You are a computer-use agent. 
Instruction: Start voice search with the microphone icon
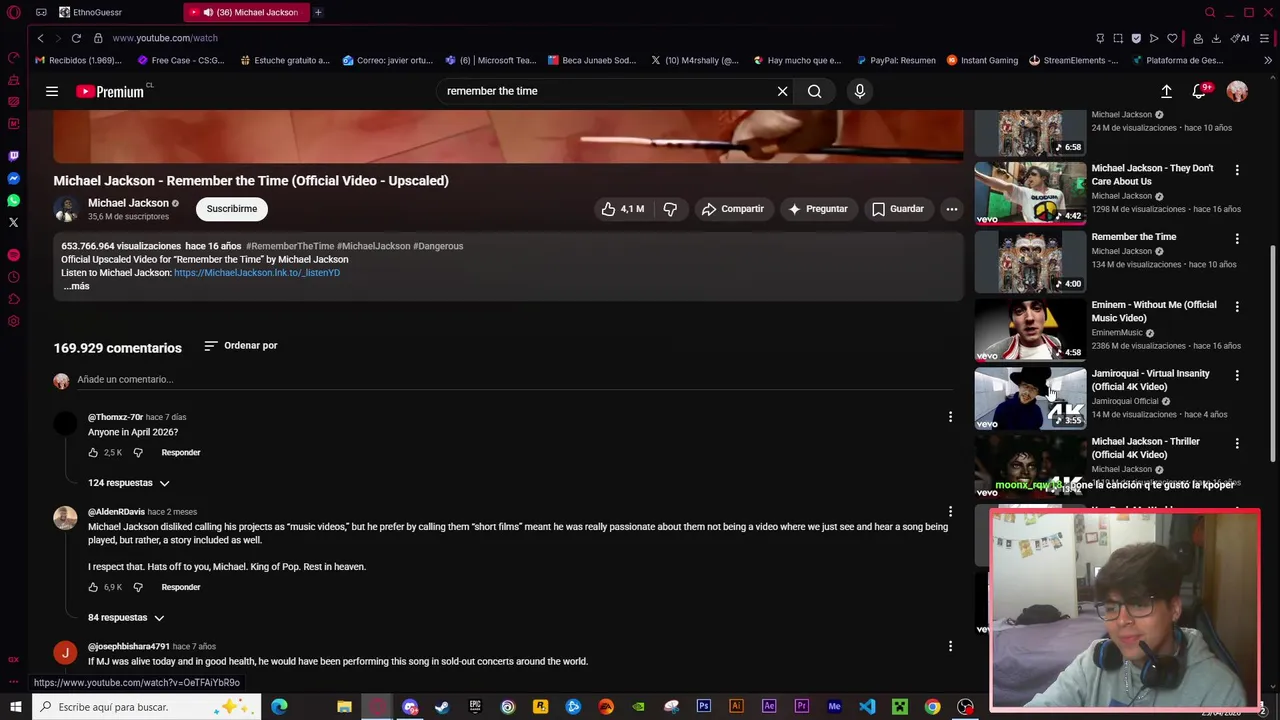tap(859, 91)
